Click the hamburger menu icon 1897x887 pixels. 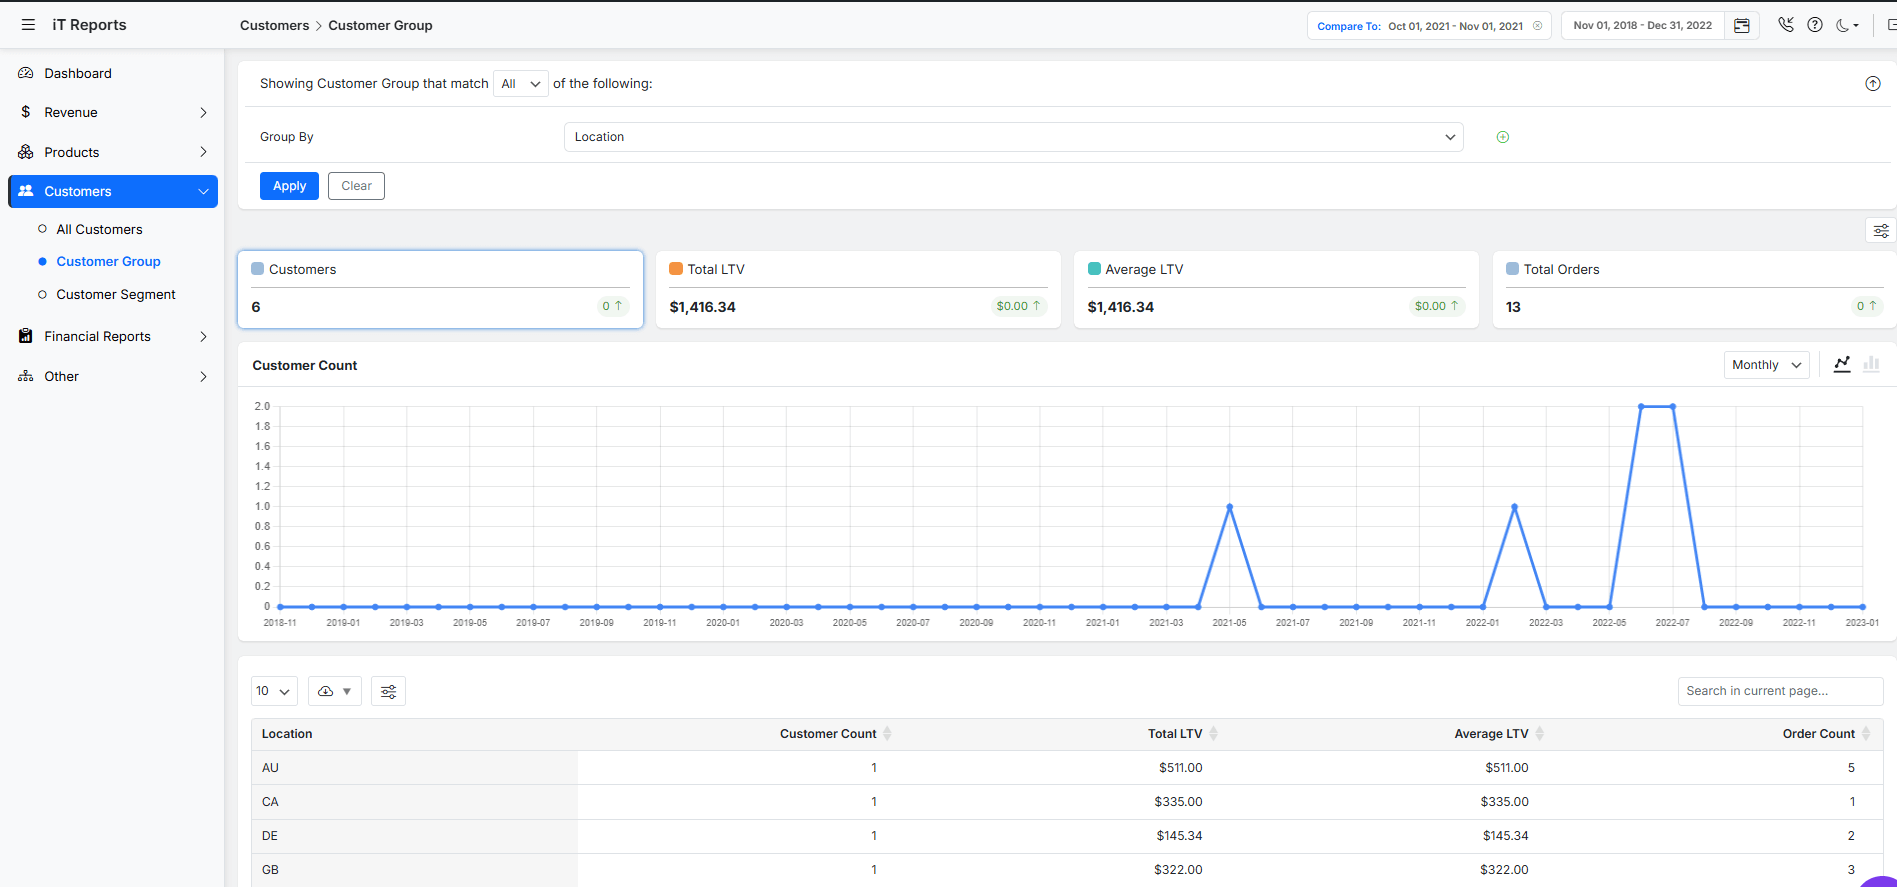tap(28, 25)
